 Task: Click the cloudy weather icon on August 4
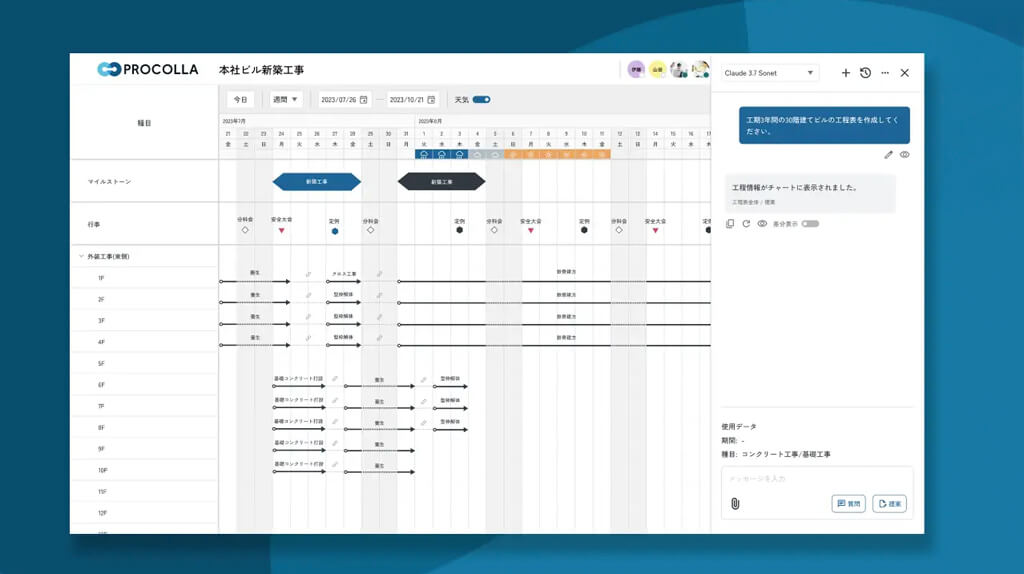click(477, 155)
